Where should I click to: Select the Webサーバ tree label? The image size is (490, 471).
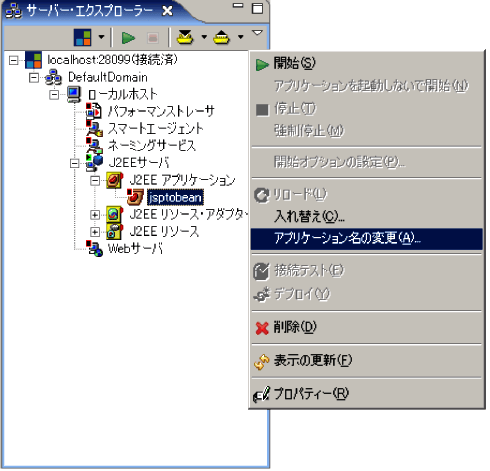click(135, 249)
